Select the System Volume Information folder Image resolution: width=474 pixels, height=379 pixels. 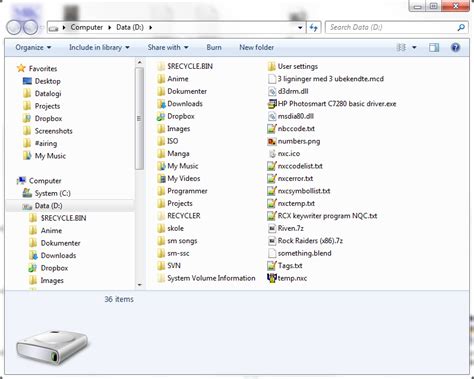pos(206,278)
